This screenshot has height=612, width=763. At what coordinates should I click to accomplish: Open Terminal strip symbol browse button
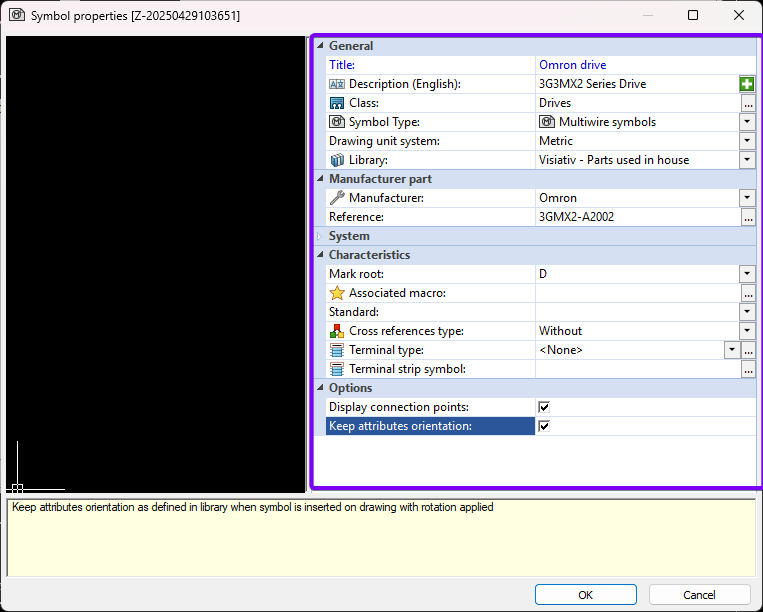(x=747, y=369)
